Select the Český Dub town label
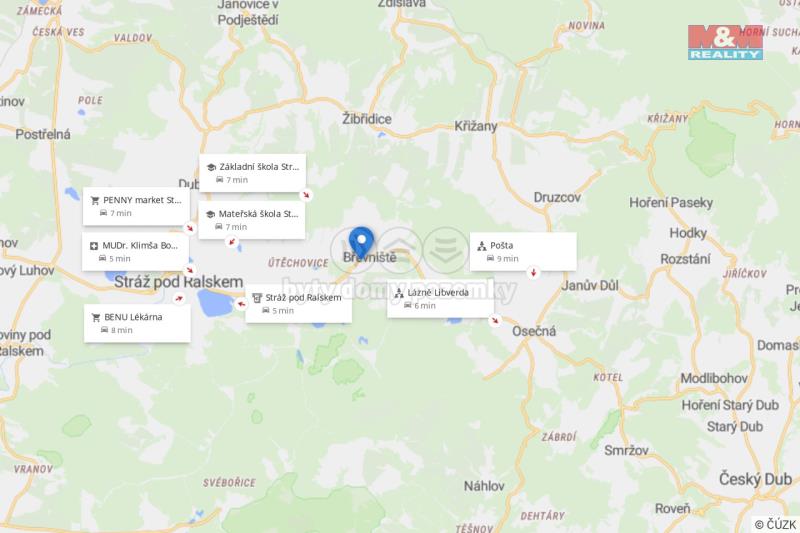800x533 pixels. pos(755,479)
